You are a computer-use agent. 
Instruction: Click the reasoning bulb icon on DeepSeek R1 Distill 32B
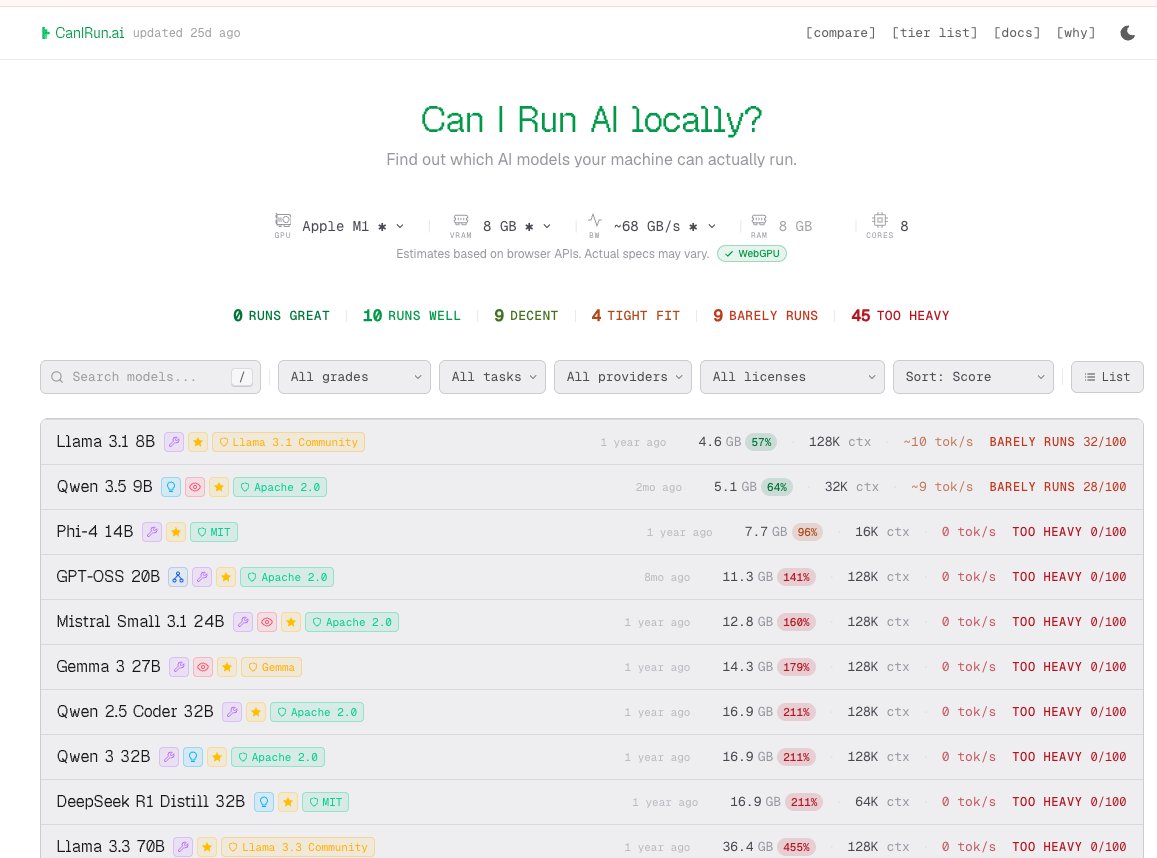point(263,802)
